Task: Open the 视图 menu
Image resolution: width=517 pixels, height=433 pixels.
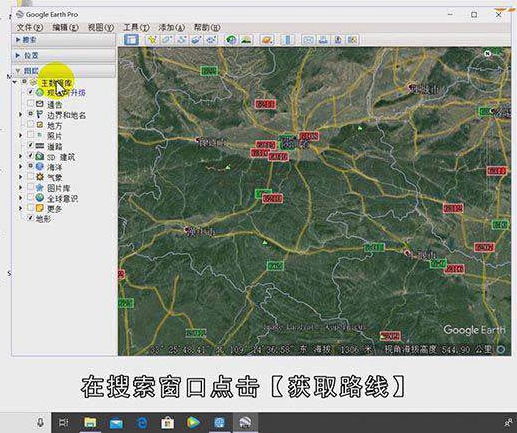Action: [101, 27]
